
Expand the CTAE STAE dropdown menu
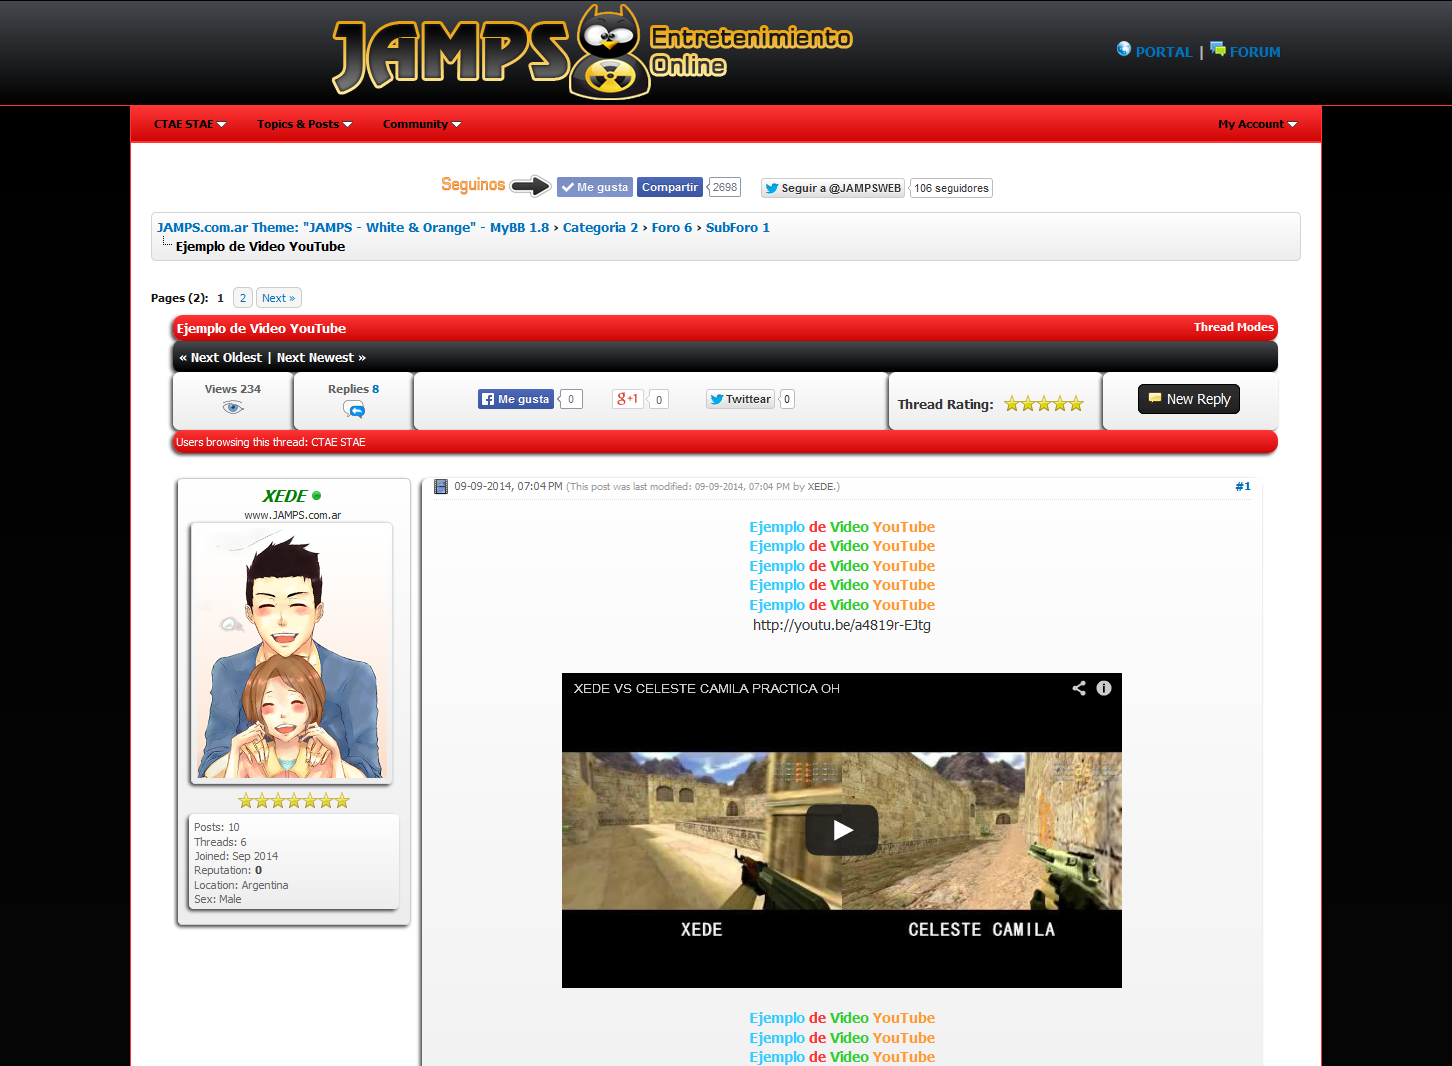(190, 124)
